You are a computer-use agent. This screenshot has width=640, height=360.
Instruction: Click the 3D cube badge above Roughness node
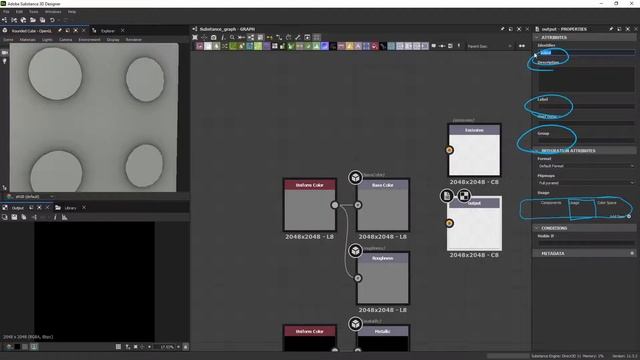point(356,251)
